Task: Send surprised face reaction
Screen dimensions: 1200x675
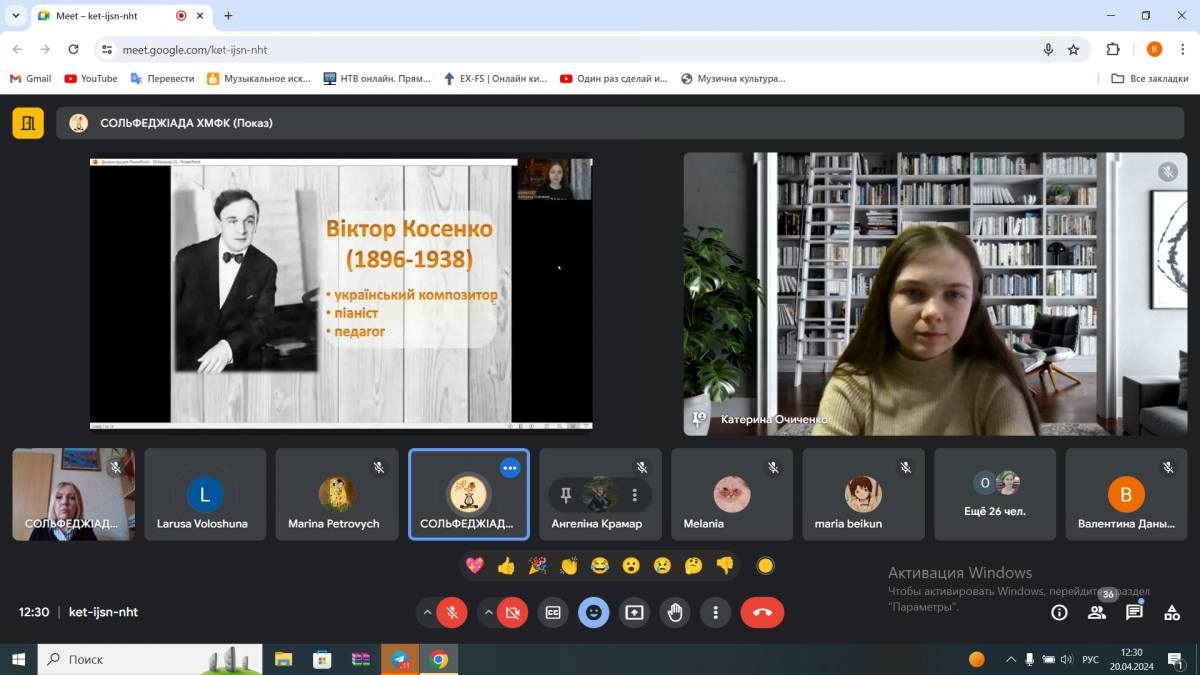Action: [631, 565]
